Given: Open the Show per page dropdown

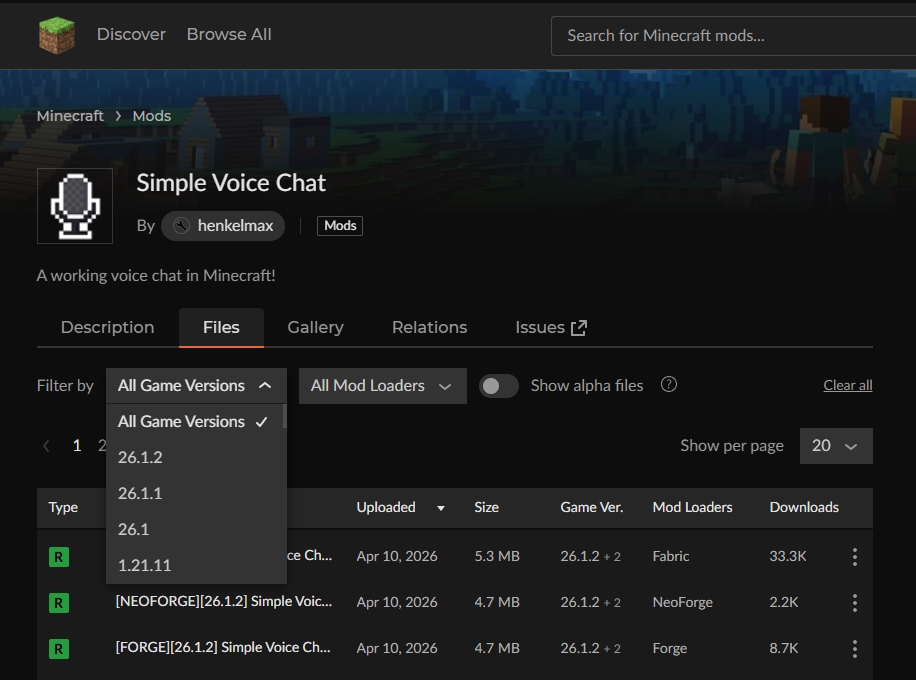Looking at the screenshot, I should pyautogui.click(x=836, y=445).
